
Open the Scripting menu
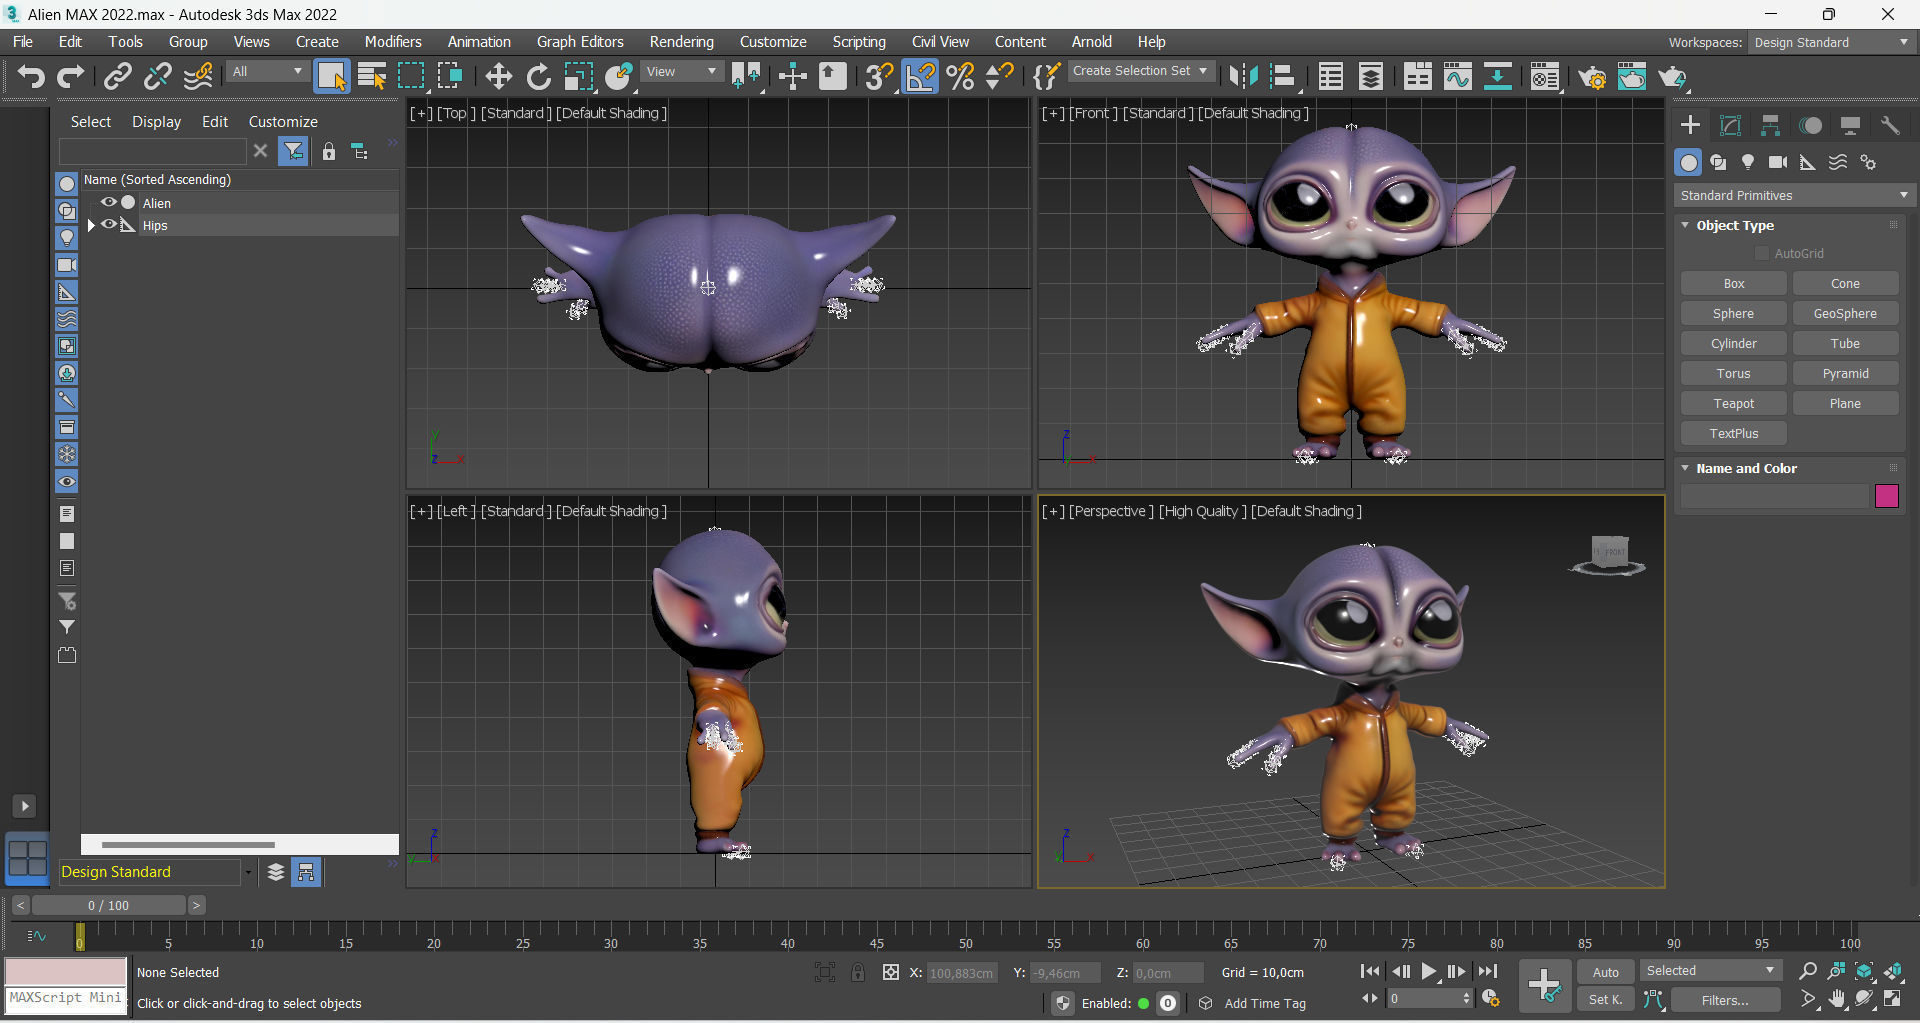[859, 41]
